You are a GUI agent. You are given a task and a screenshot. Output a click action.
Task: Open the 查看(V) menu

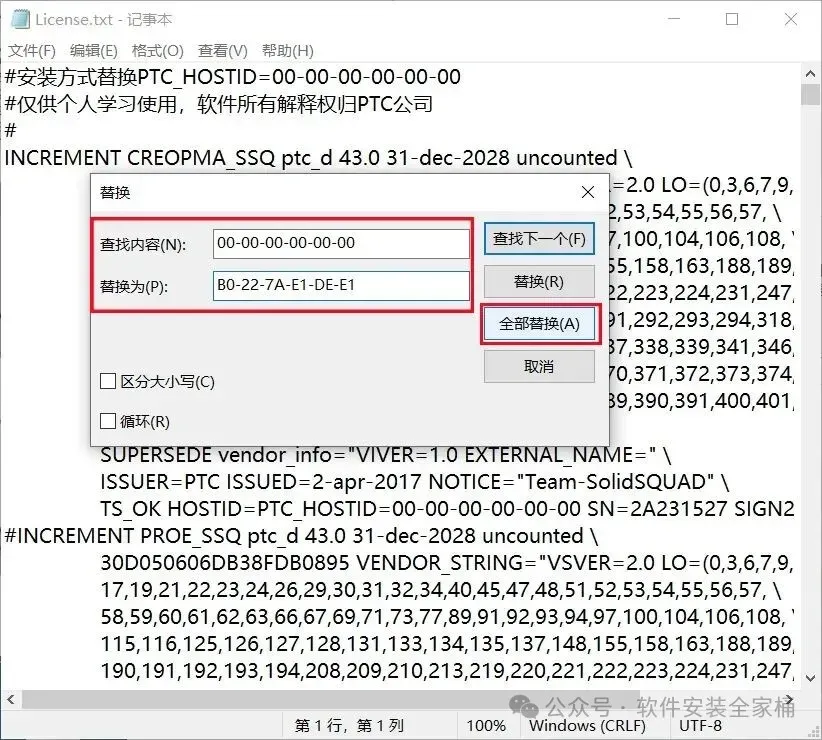[222, 51]
